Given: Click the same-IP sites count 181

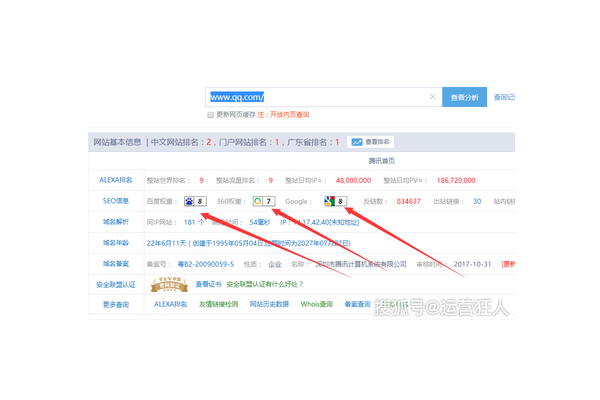Looking at the screenshot, I should coord(189,222).
